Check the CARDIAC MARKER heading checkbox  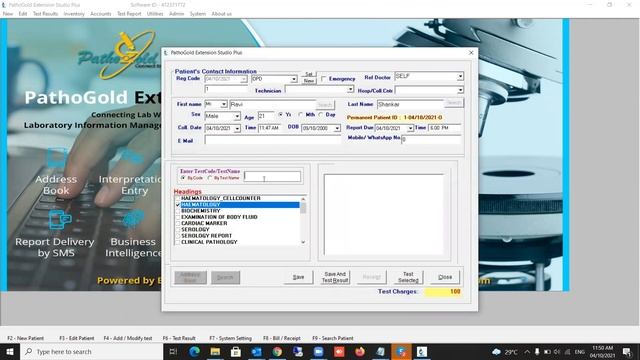[x=178, y=223]
